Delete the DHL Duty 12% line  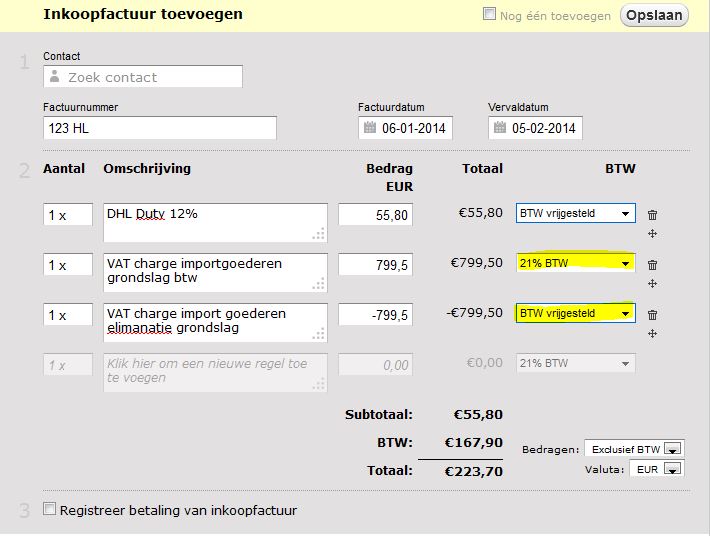652,214
